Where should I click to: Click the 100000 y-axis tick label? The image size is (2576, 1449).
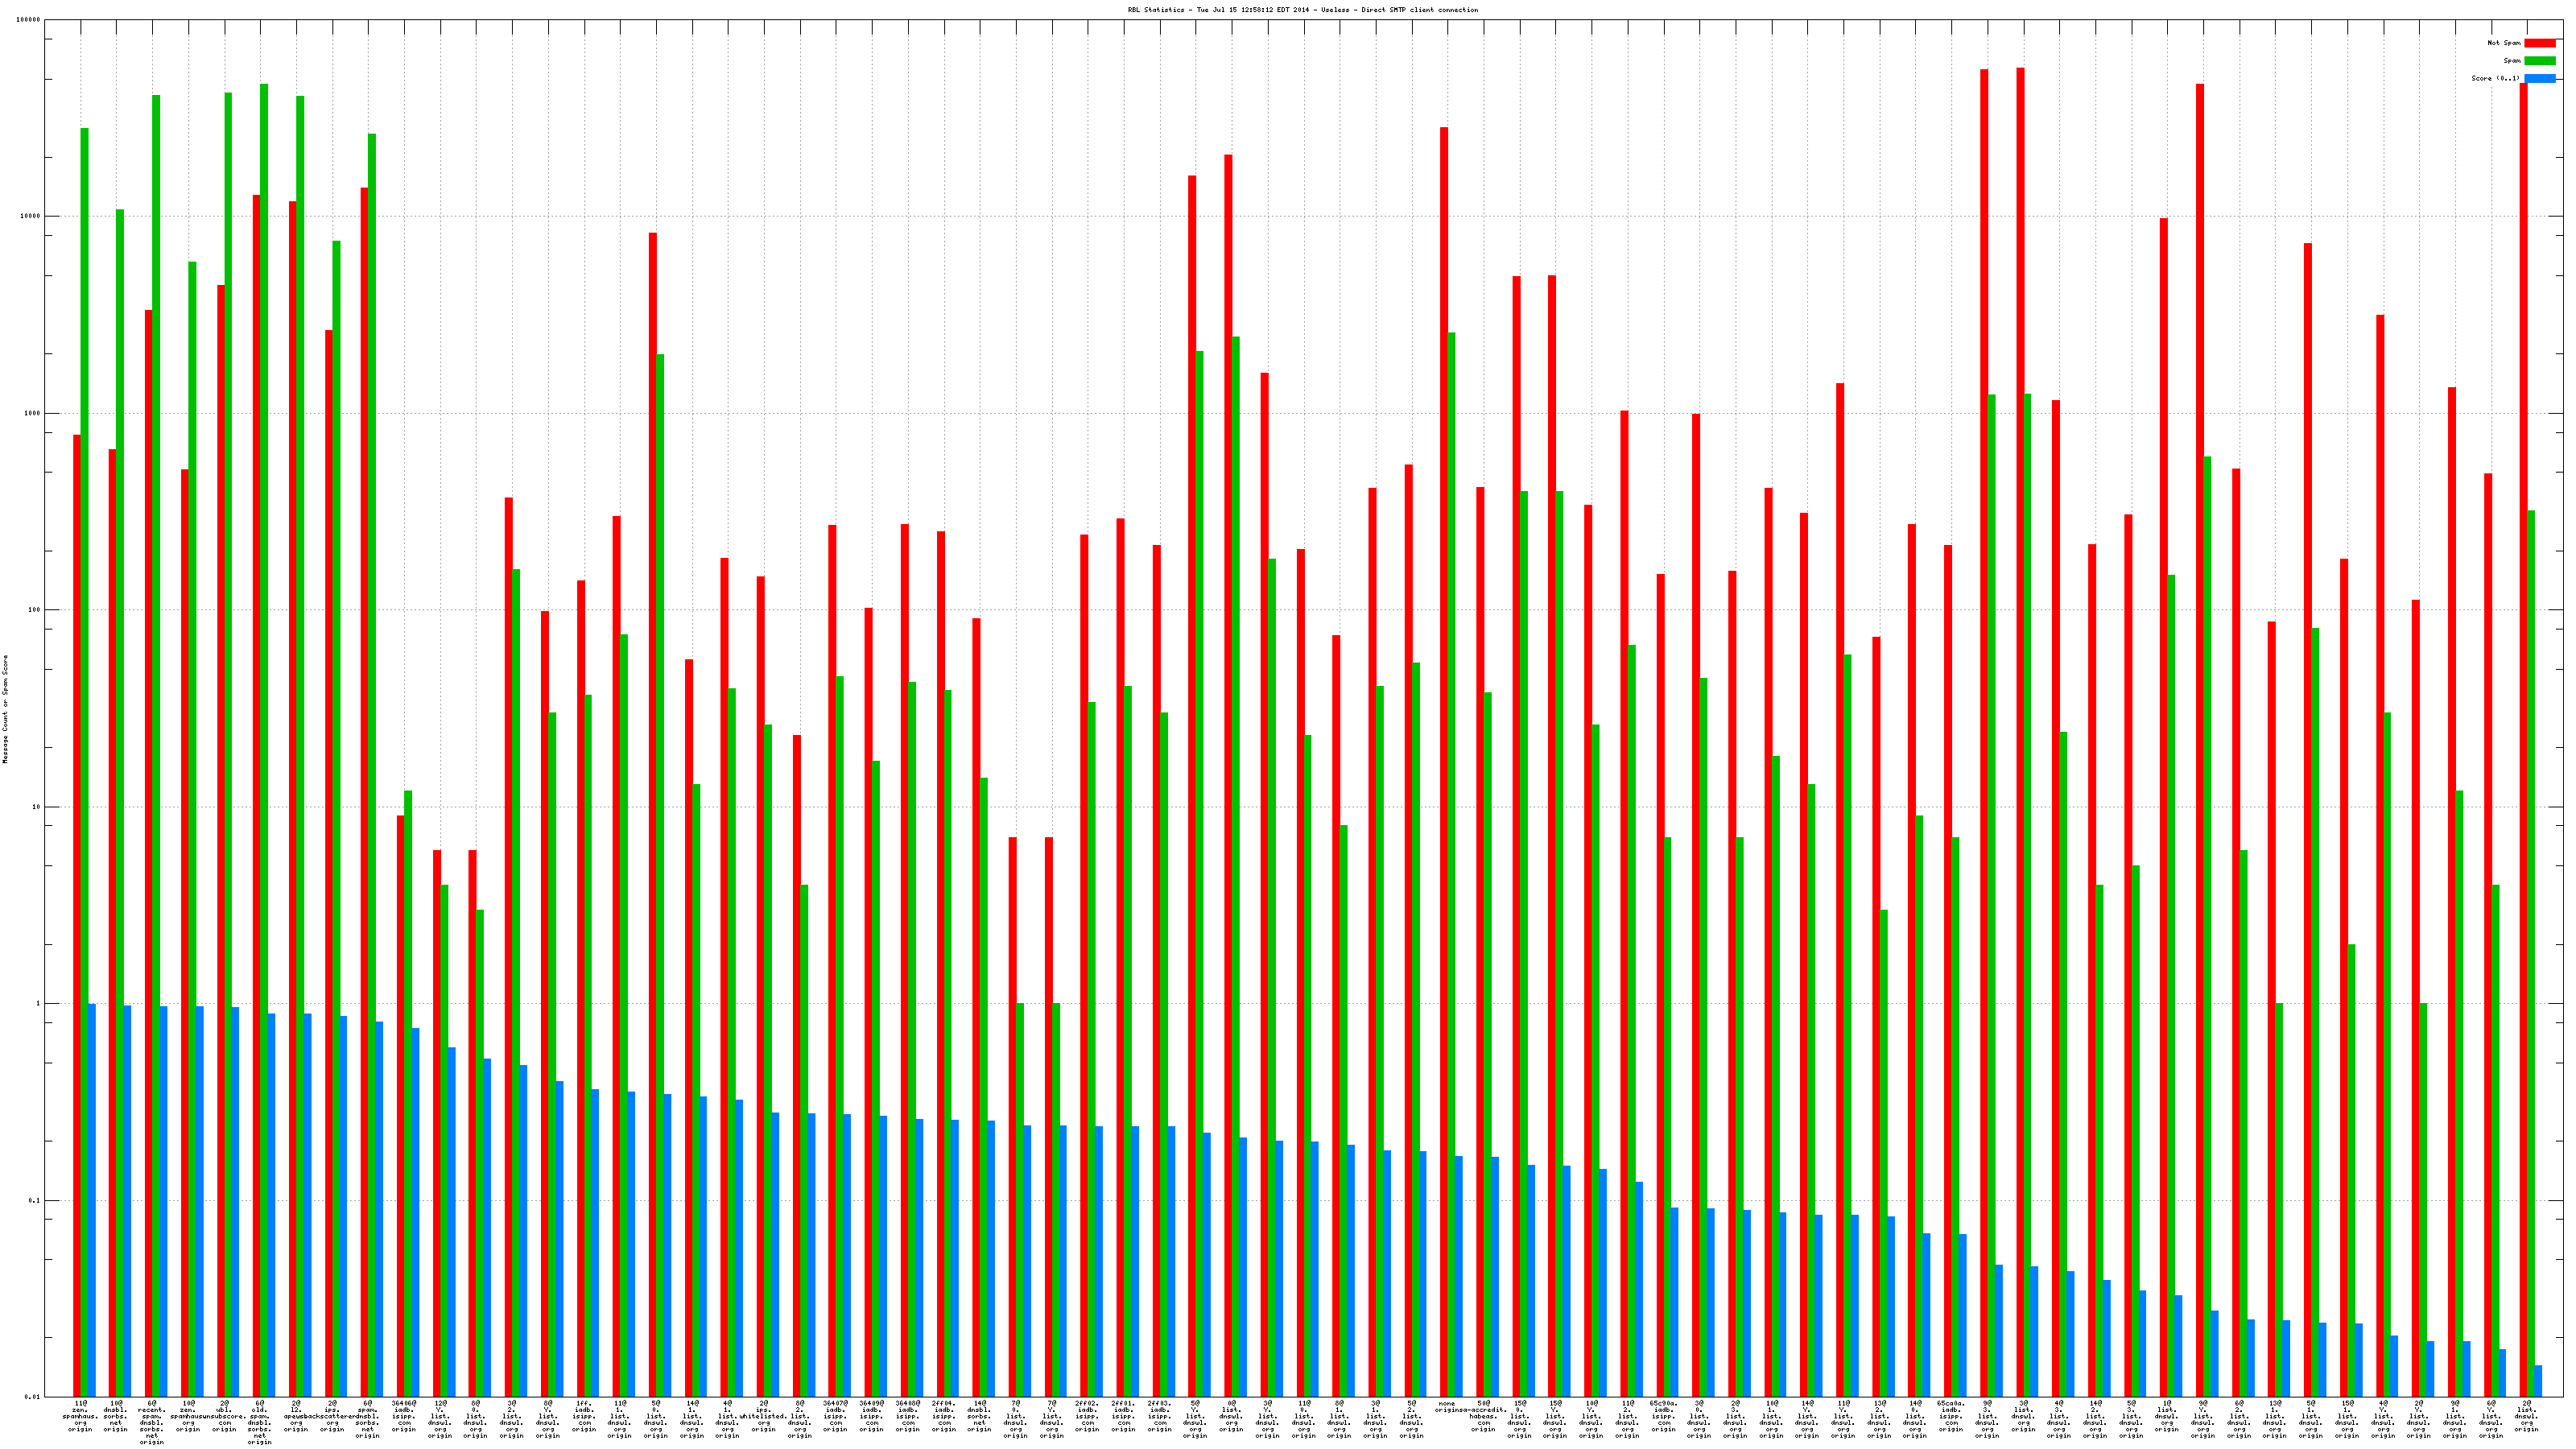pos(30,20)
